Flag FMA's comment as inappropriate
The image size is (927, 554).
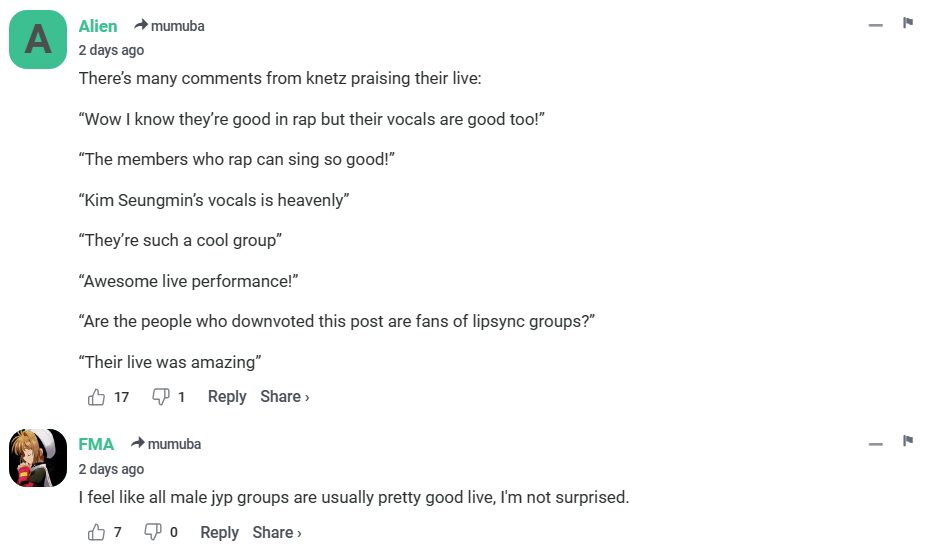pos(908,441)
